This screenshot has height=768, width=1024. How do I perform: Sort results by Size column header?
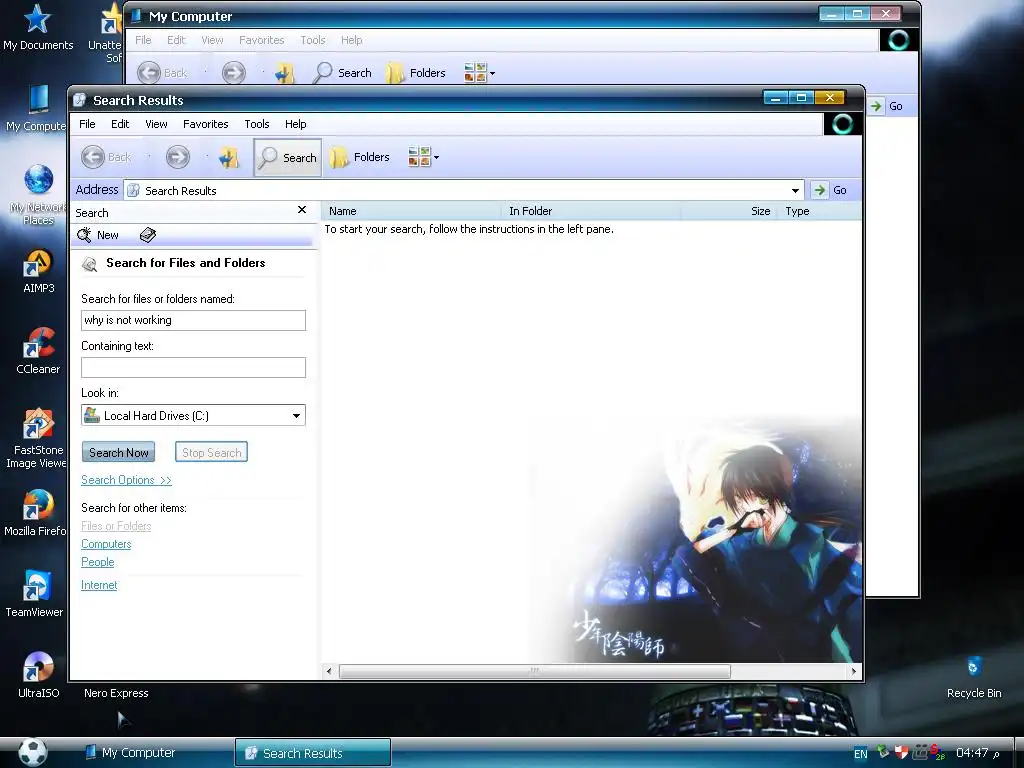tap(729, 211)
